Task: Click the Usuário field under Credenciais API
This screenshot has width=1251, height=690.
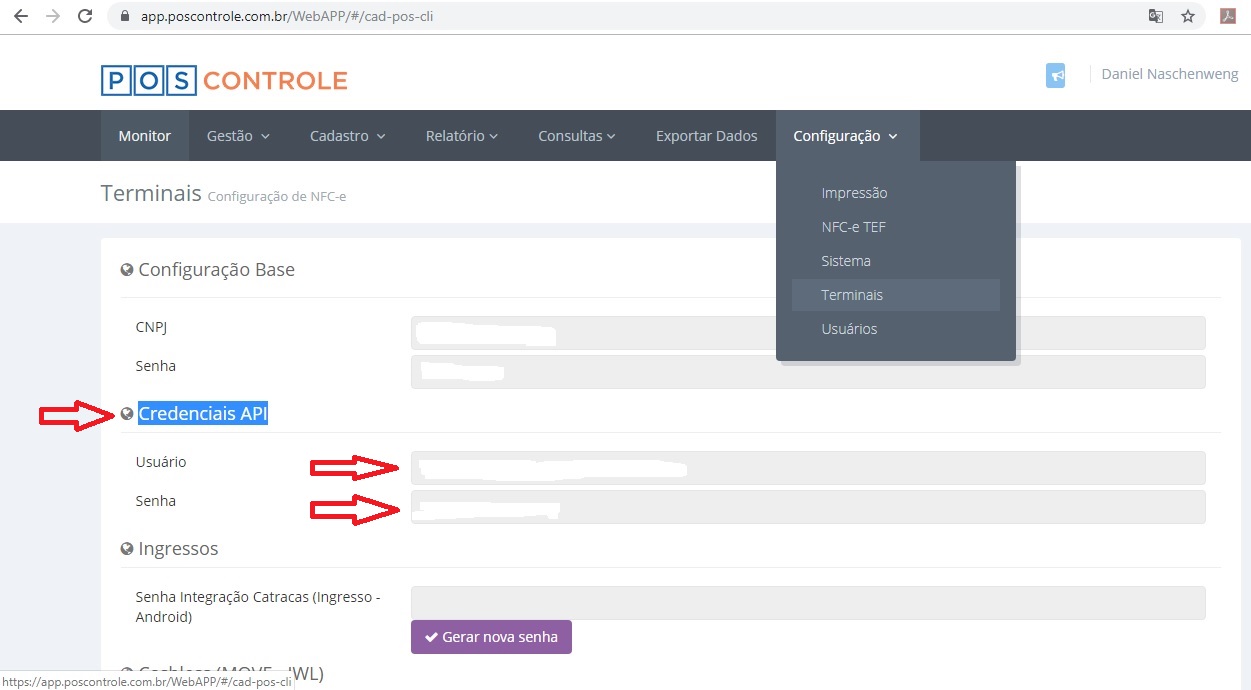Action: coord(808,468)
